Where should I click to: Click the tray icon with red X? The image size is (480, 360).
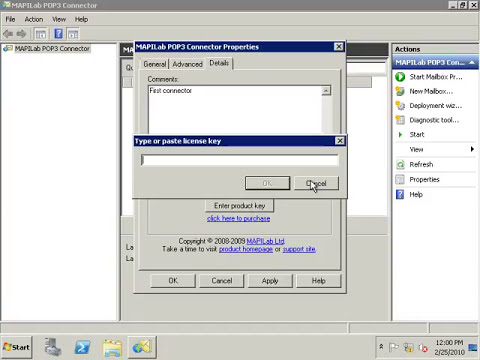click(x=423, y=348)
